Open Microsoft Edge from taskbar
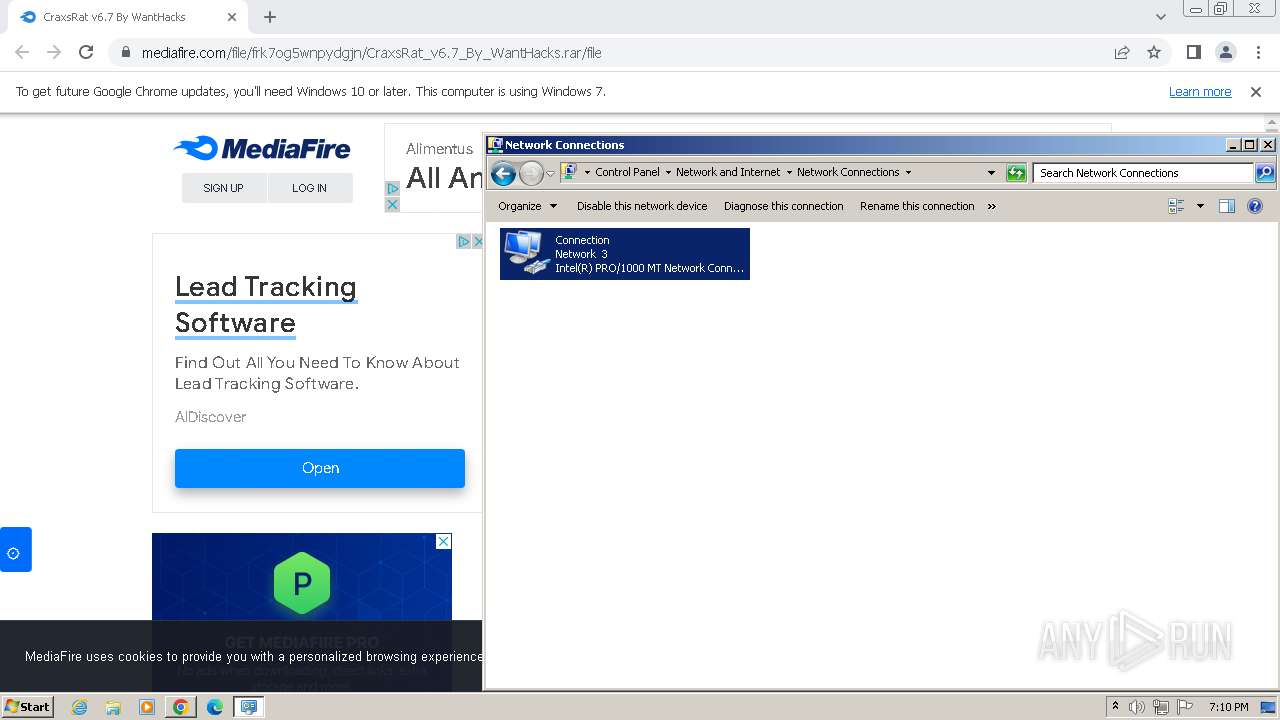Screen dimensions: 1280x720 tap(215, 707)
